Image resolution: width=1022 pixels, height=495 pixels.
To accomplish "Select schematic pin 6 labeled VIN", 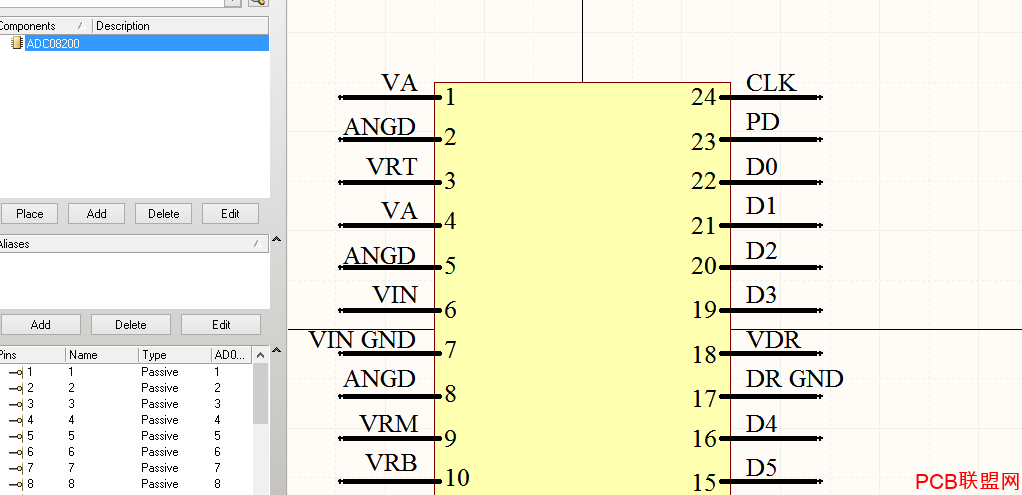I will [x=390, y=310].
